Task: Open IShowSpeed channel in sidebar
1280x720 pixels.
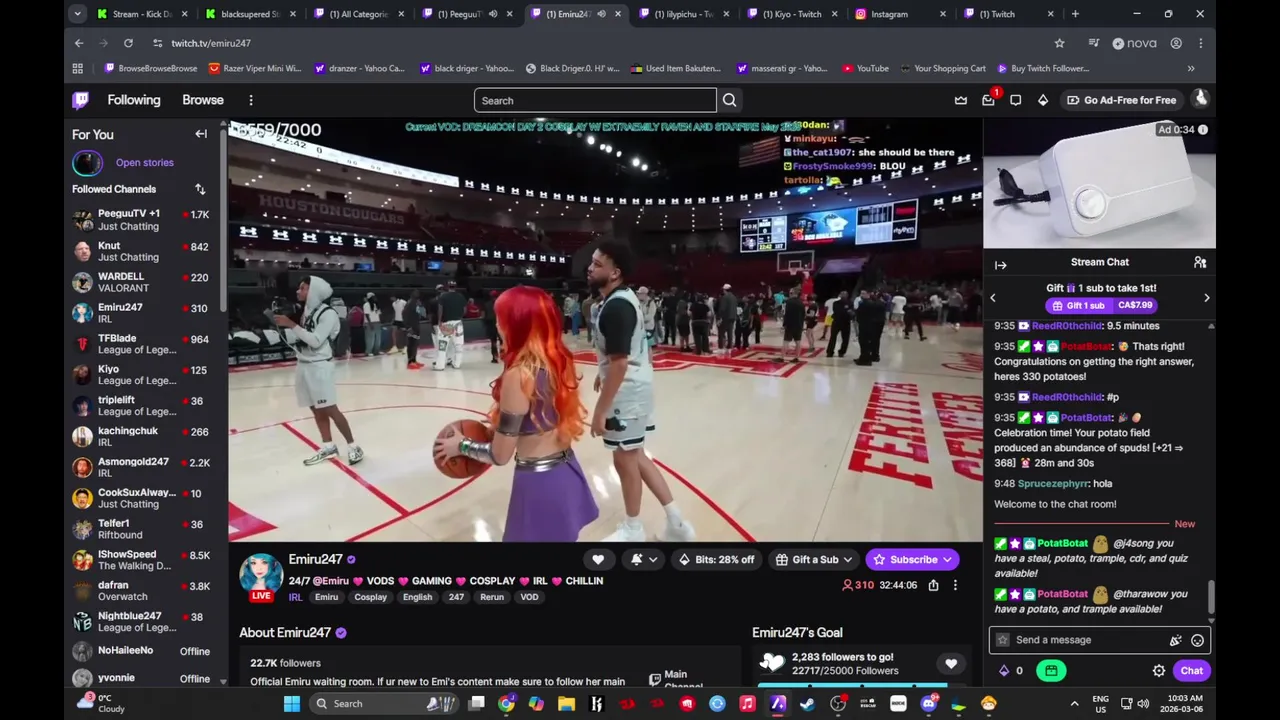Action: click(x=145, y=560)
